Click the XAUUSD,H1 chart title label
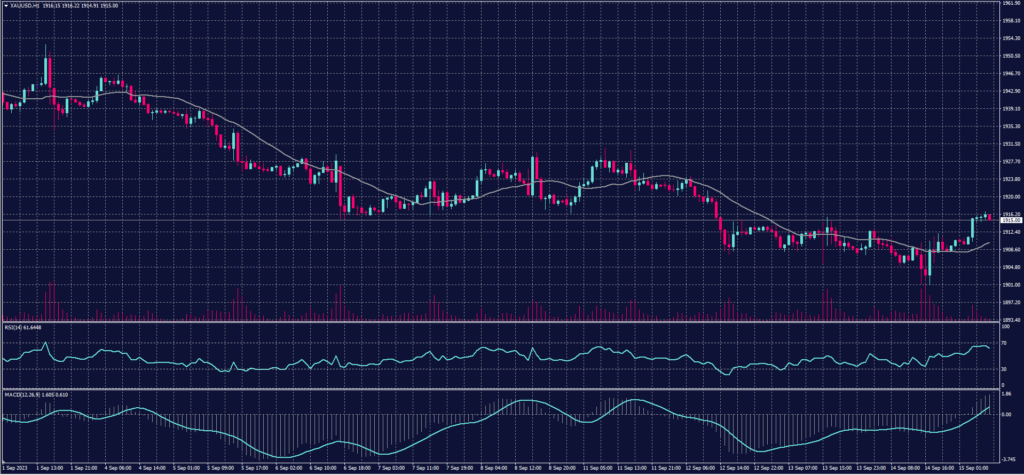The height and width of the screenshot is (475, 1024). point(25,5)
